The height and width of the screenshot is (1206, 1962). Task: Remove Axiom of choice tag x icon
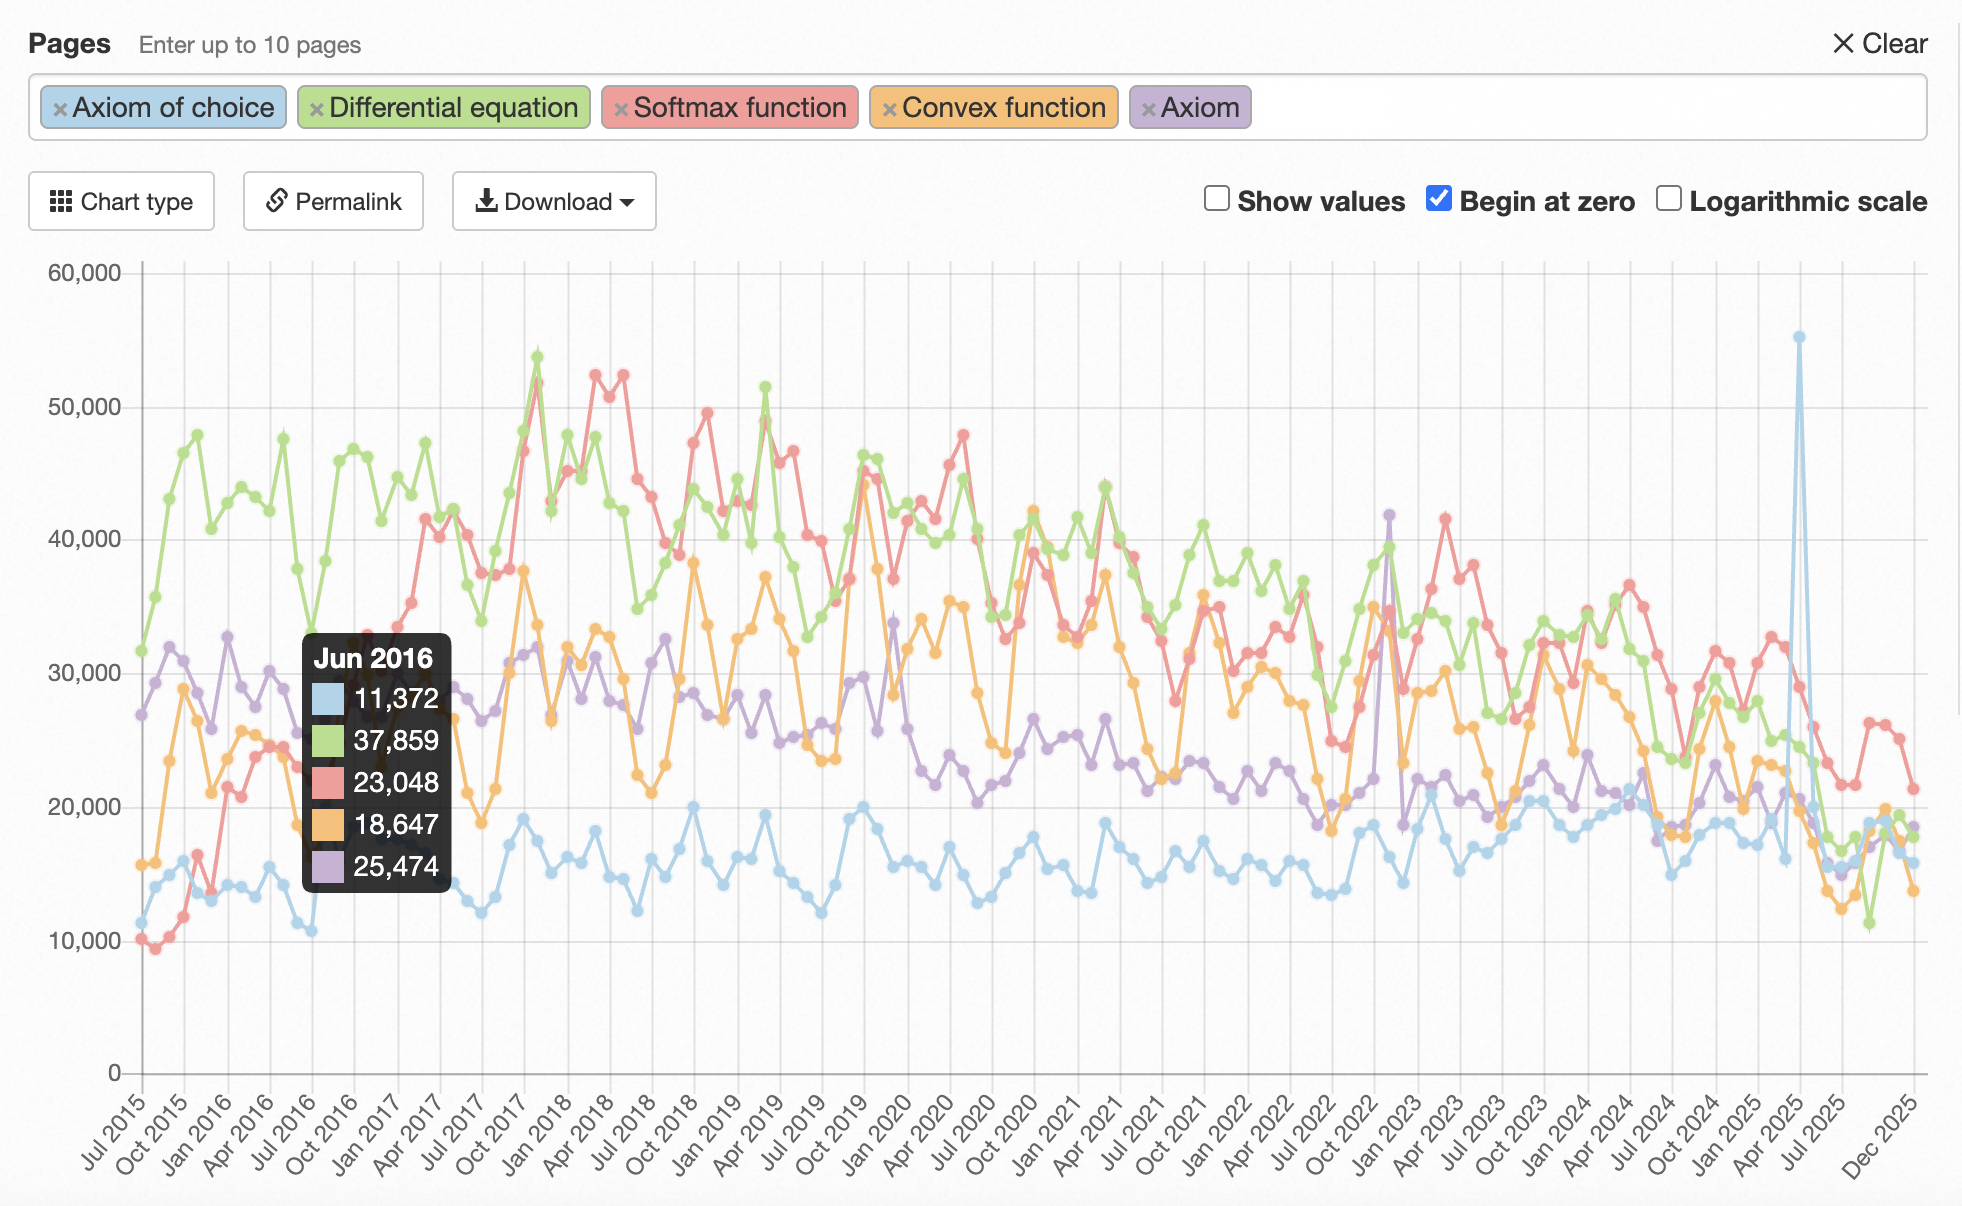[x=60, y=109]
